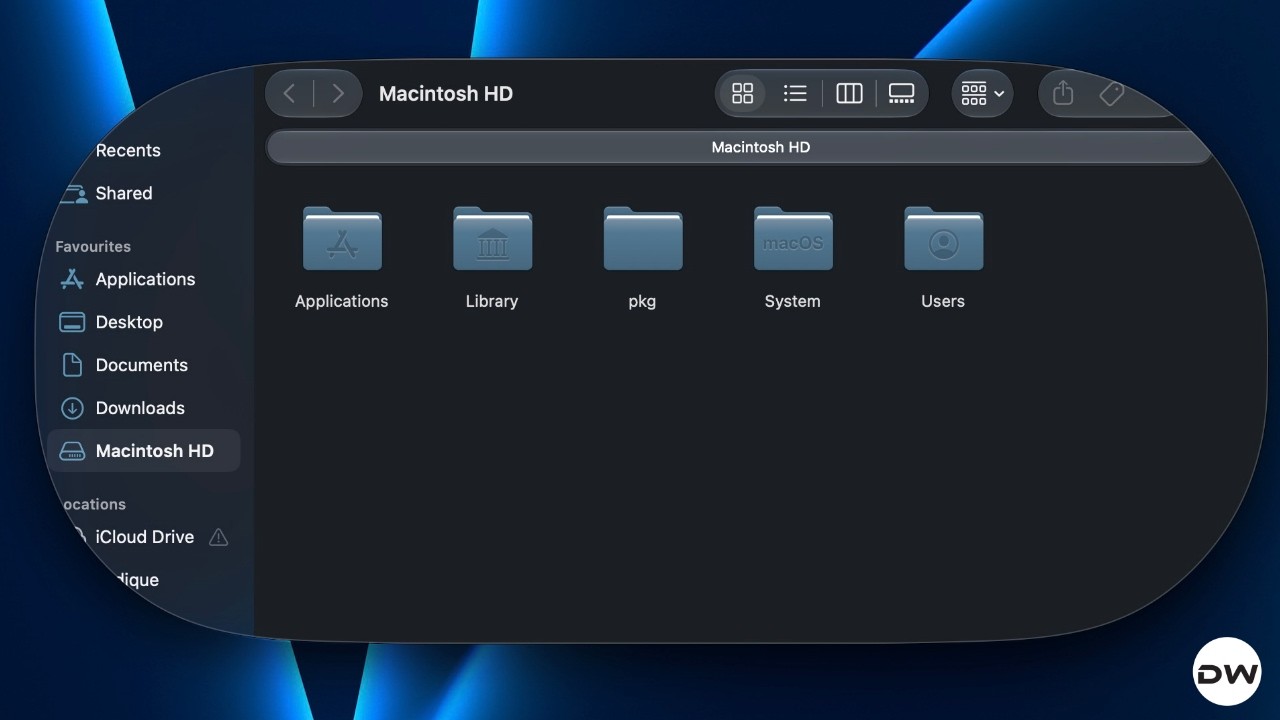This screenshot has width=1280, height=720.
Task: Open Recents in the sidebar
Action: pyautogui.click(x=128, y=151)
